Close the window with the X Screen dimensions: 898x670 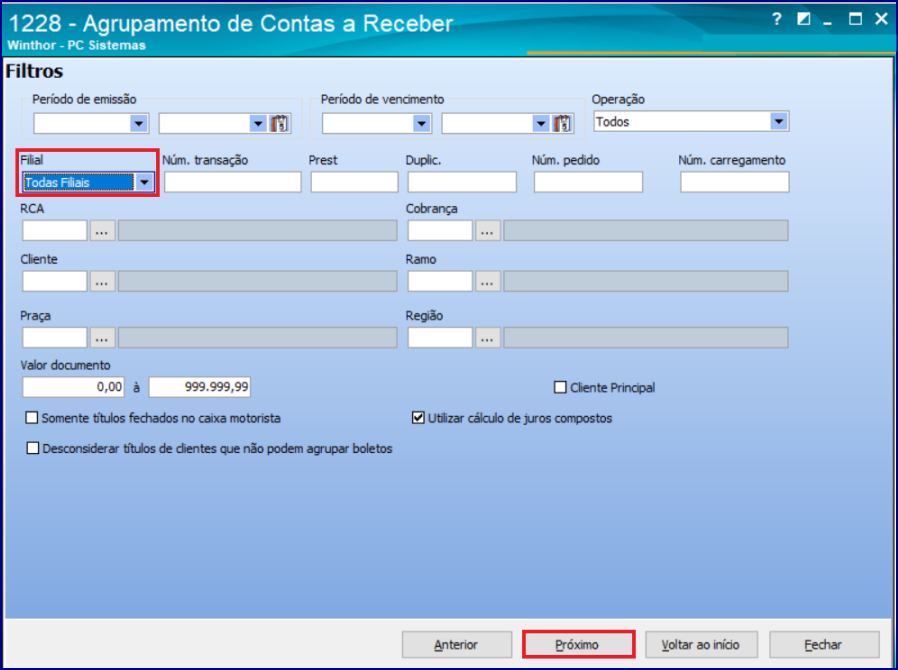881,19
